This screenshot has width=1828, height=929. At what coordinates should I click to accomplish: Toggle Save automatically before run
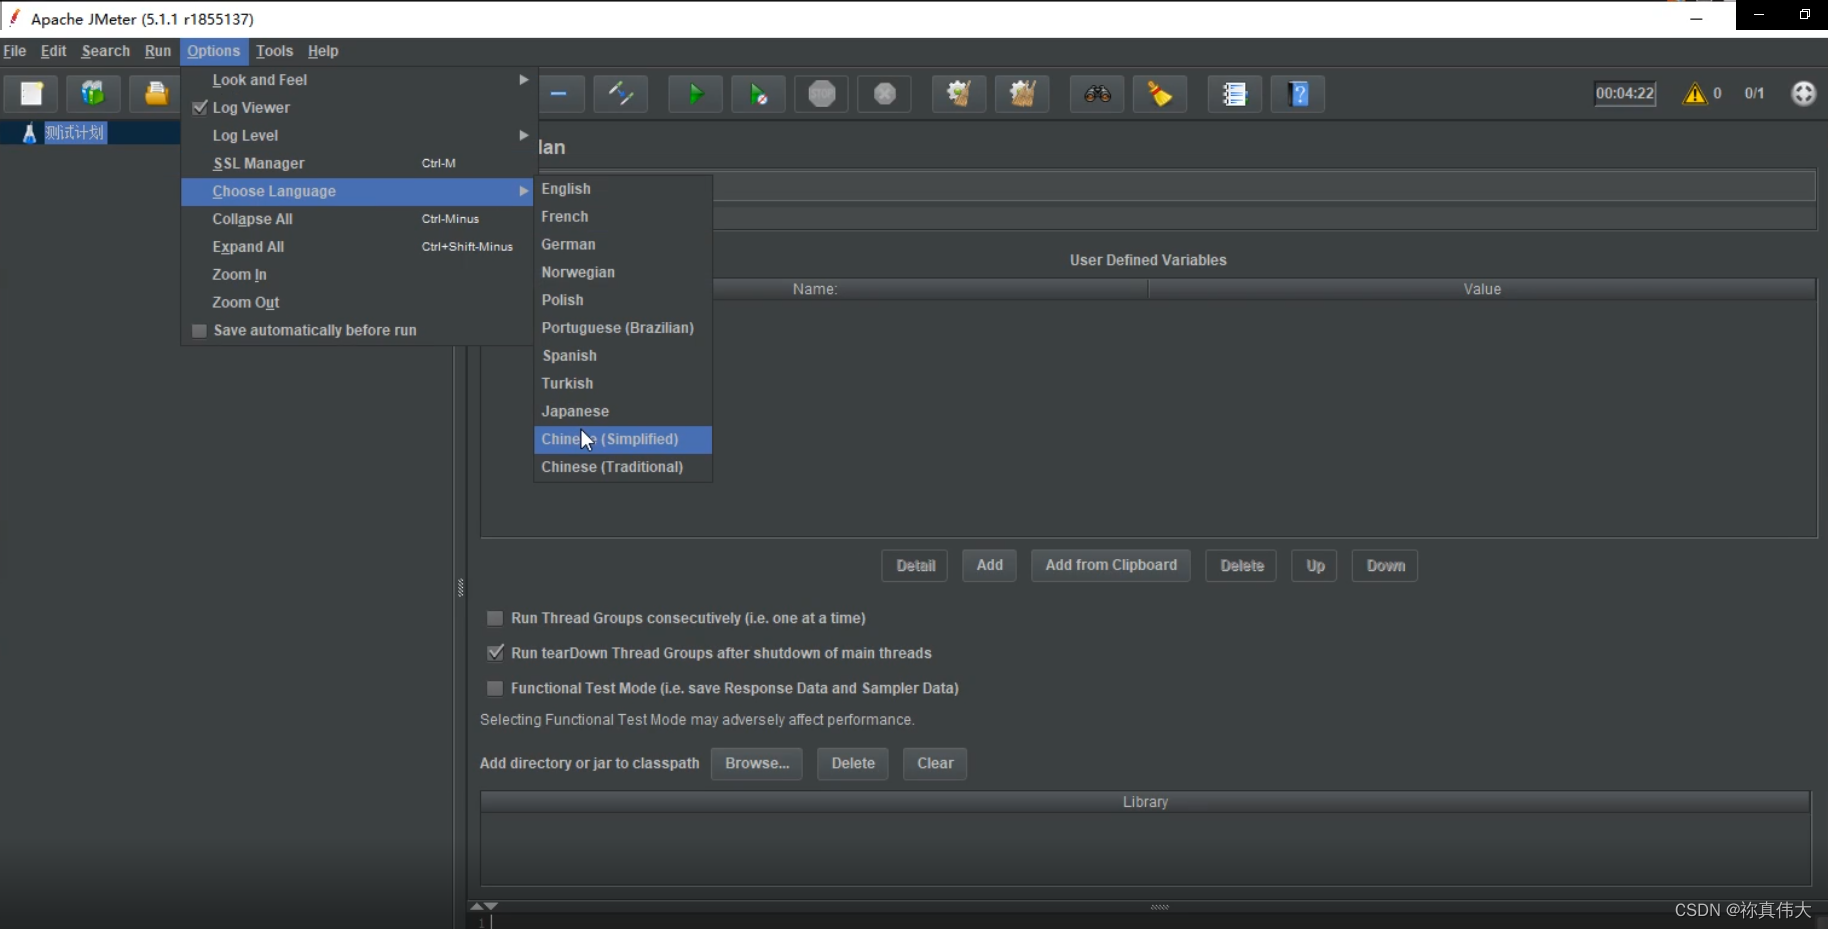click(199, 330)
